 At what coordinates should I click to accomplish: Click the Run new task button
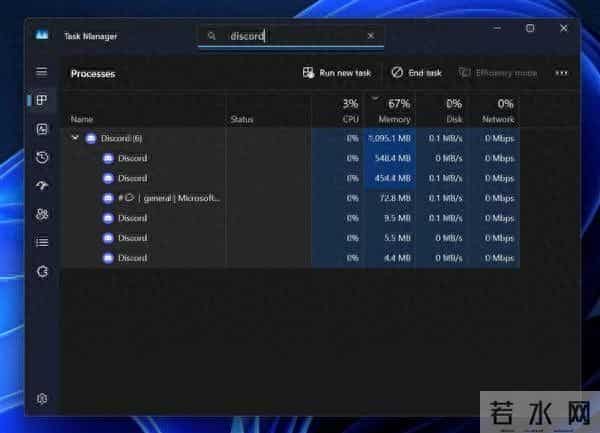(x=337, y=73)
